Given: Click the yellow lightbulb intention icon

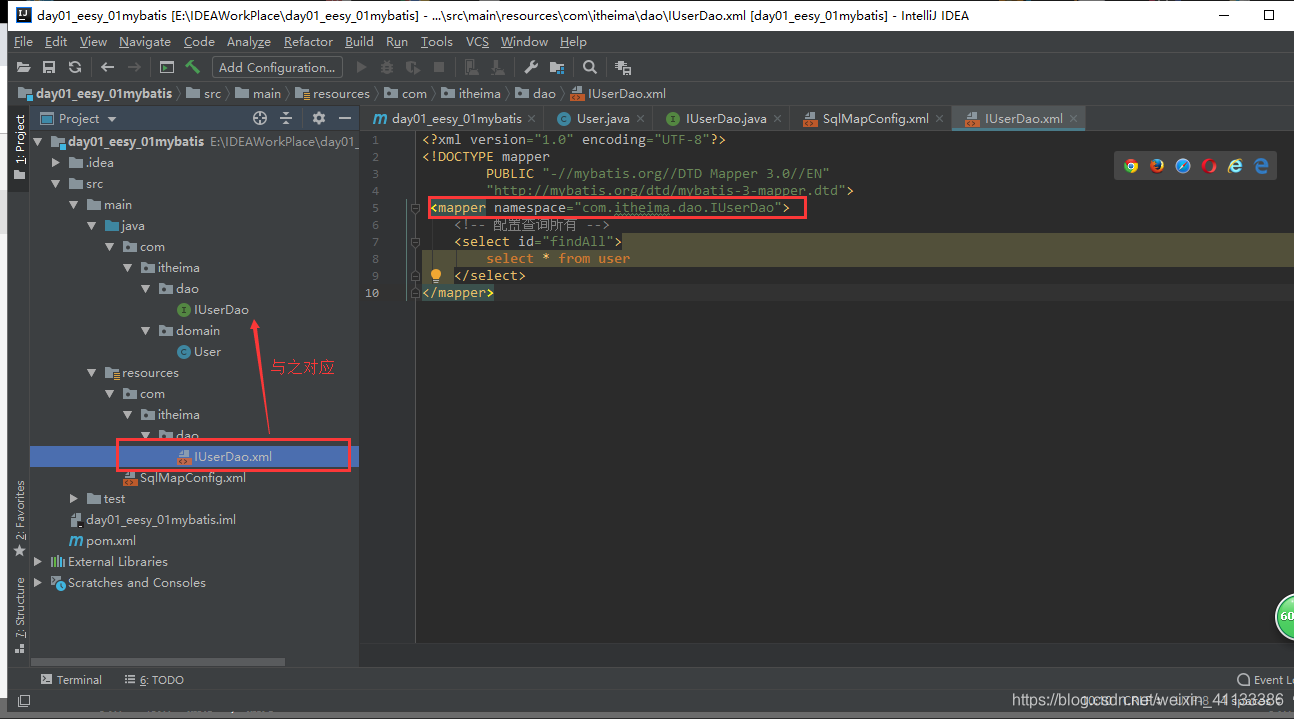Looking at the screenshot, I should (436, 275).
